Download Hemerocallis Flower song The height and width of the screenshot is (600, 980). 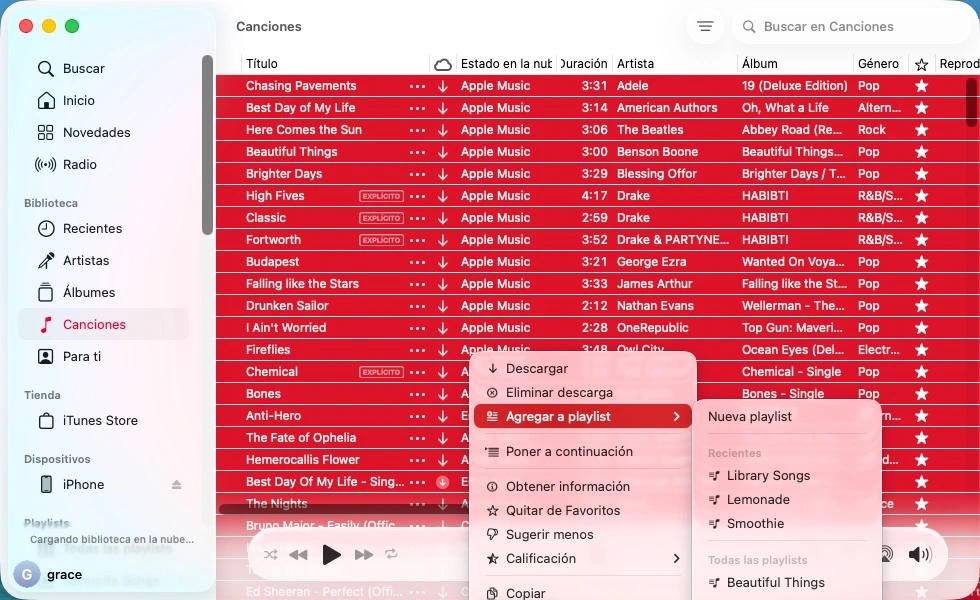442,460
